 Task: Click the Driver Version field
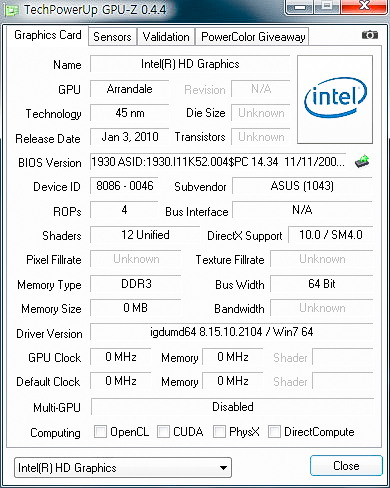[x=231, y=332]
